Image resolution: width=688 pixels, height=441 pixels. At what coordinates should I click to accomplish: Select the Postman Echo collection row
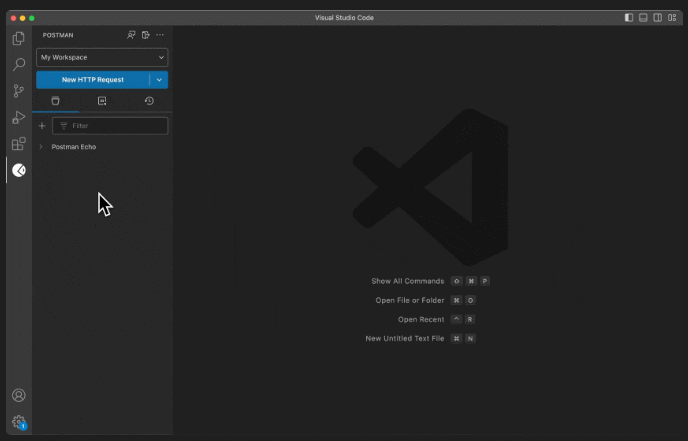[x=102, y=147]
